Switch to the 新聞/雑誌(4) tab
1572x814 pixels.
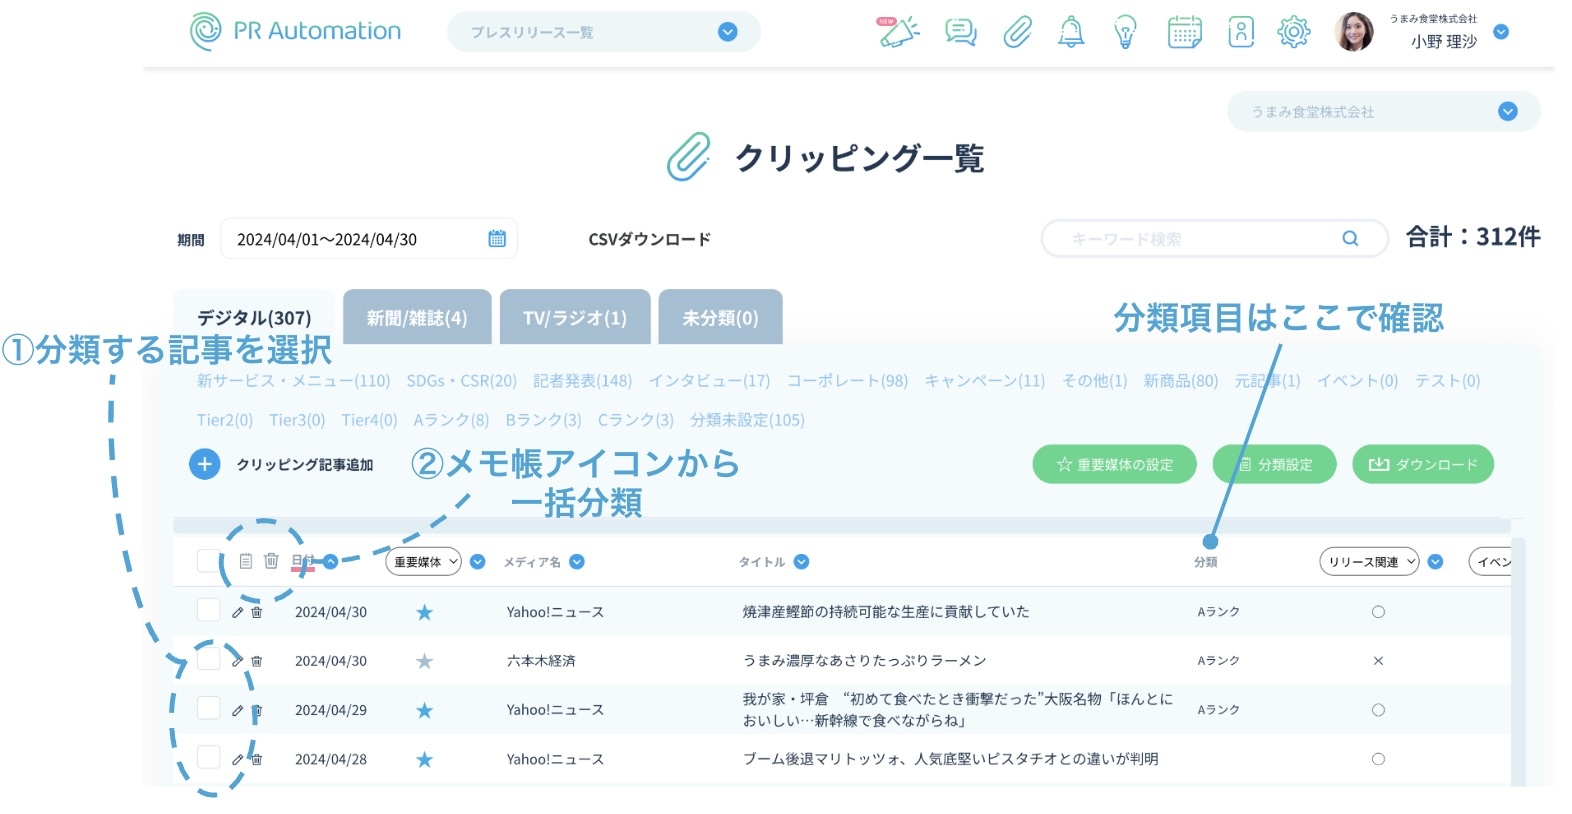(x=416, y=318)
